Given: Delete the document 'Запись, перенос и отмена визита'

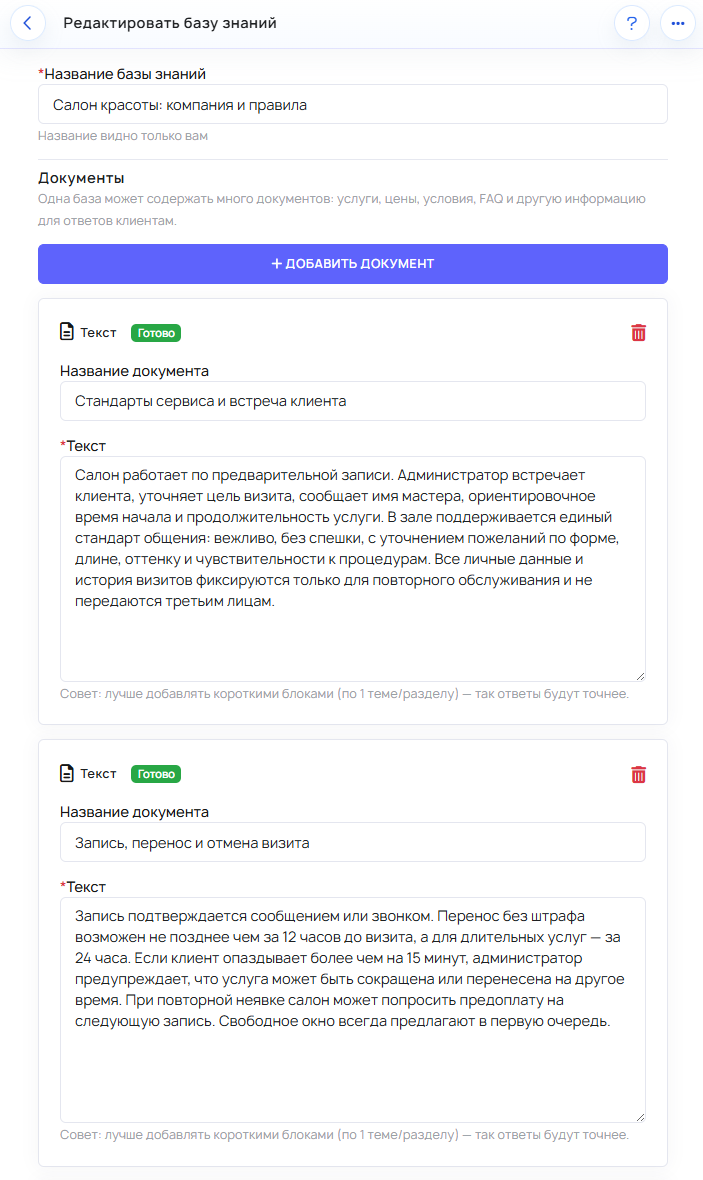Looking at the screenshot, I should pyautogui.click(x=638, y=773).
